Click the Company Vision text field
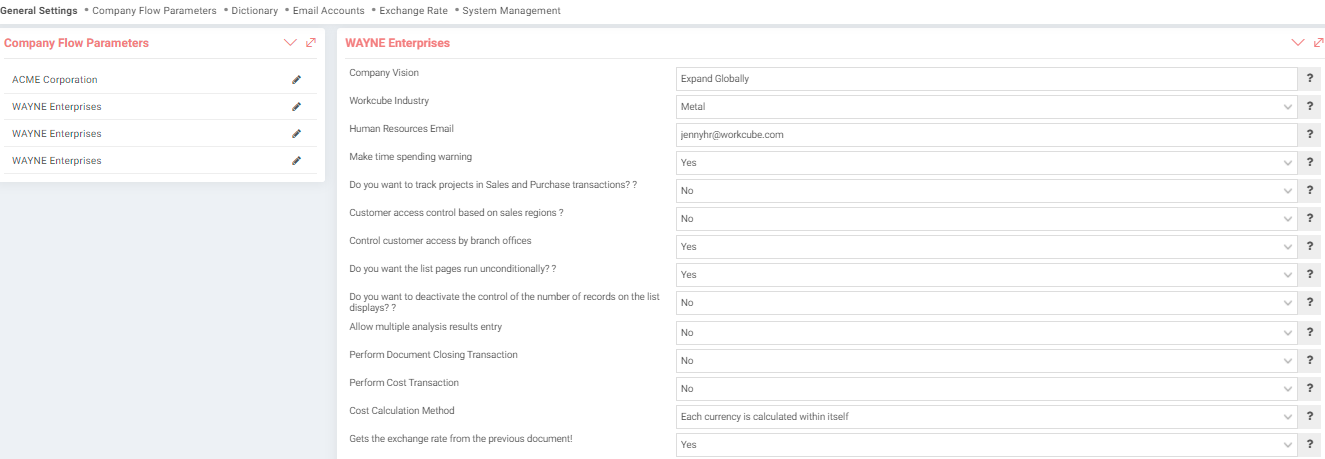The image size is (1325, 459). [x=986, y=79]
